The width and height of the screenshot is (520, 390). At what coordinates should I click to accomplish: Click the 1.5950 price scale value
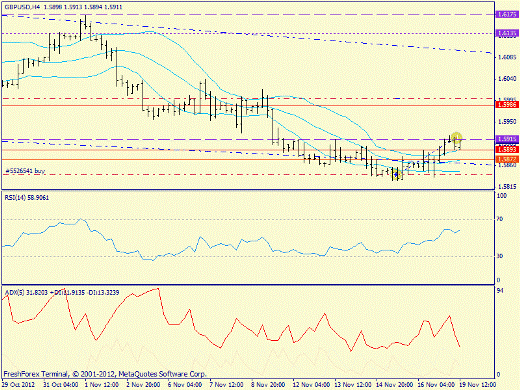click(507, 122)
